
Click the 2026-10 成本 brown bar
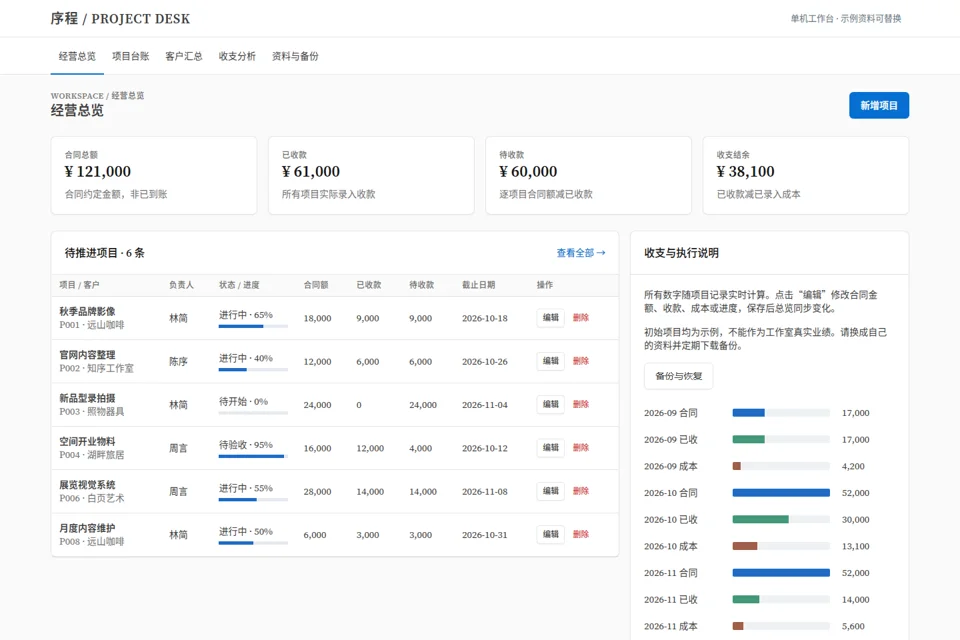coord(744,546)
